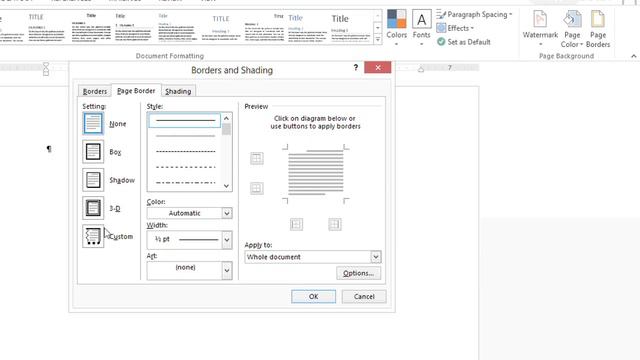Open the Effects menu
The image size is (640, 360).
455,28
